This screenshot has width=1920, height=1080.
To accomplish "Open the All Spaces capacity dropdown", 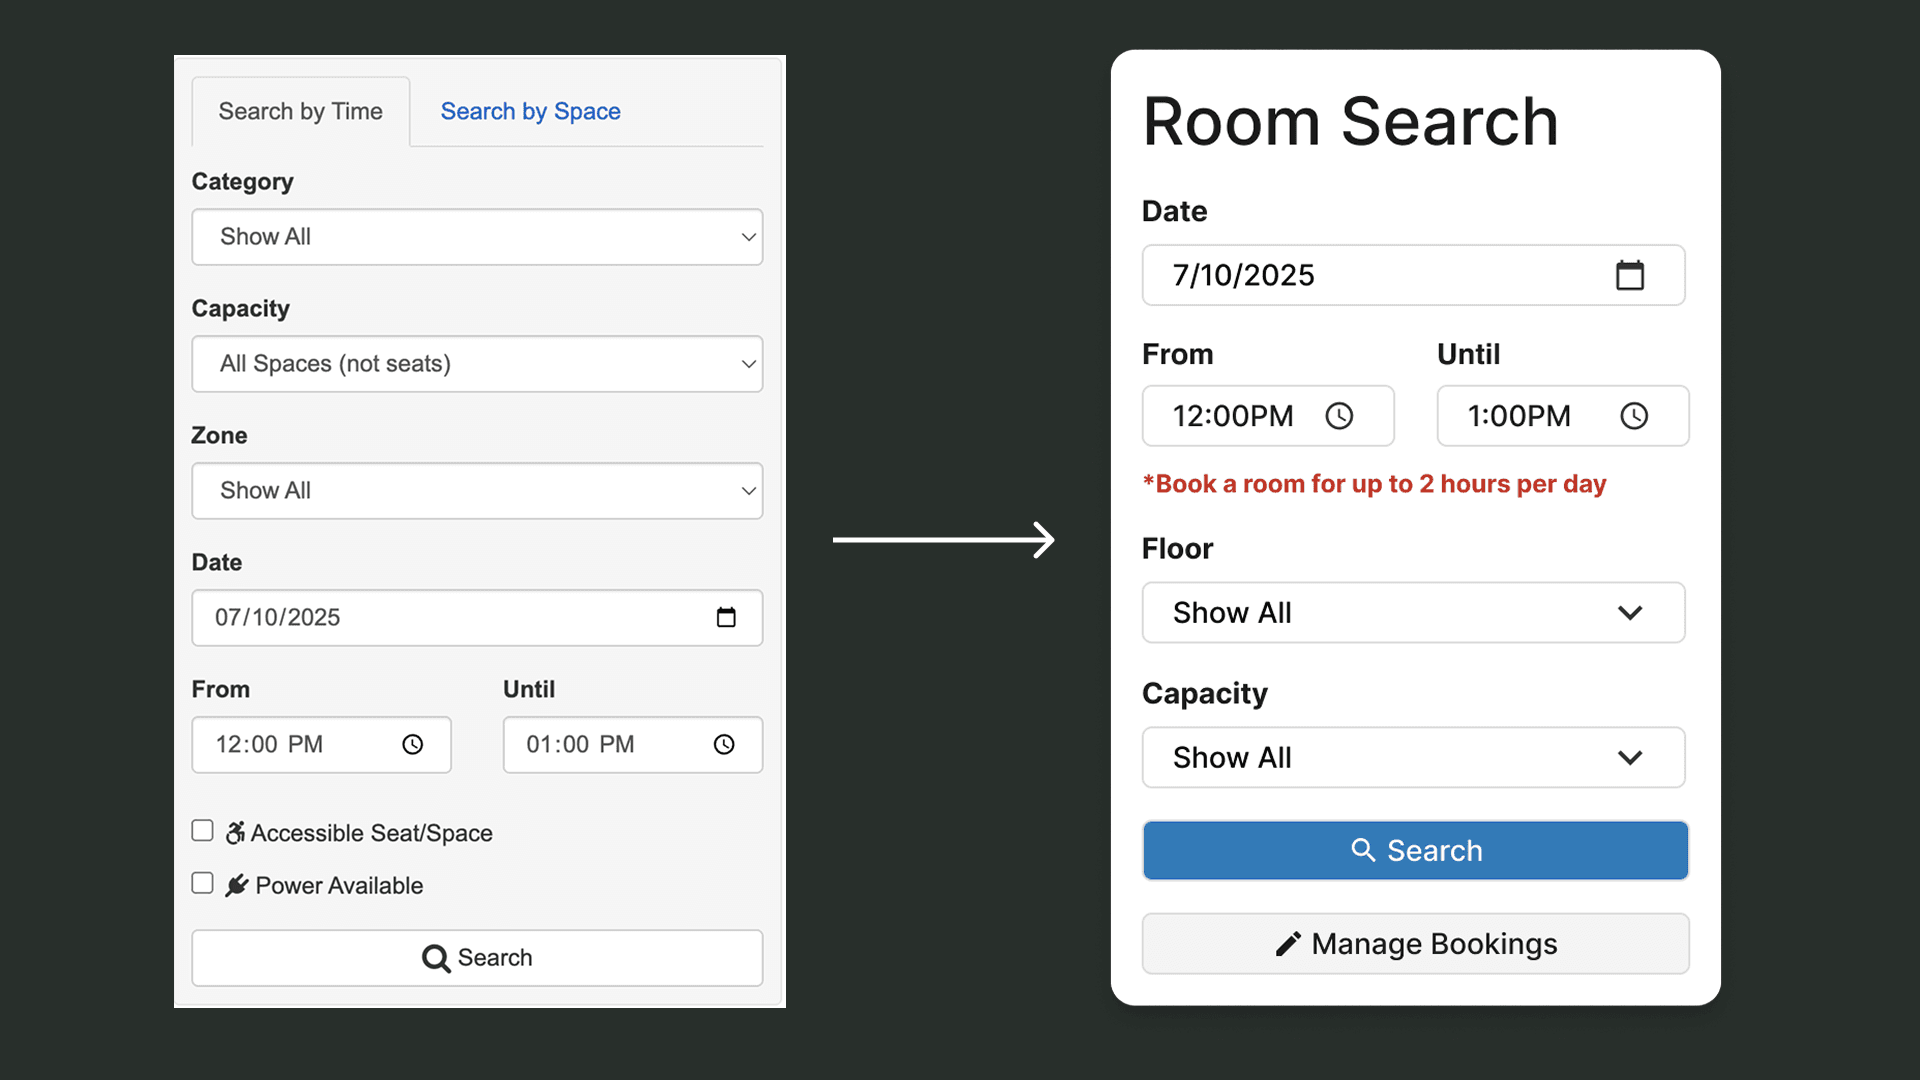I will [x=477, y=364].
